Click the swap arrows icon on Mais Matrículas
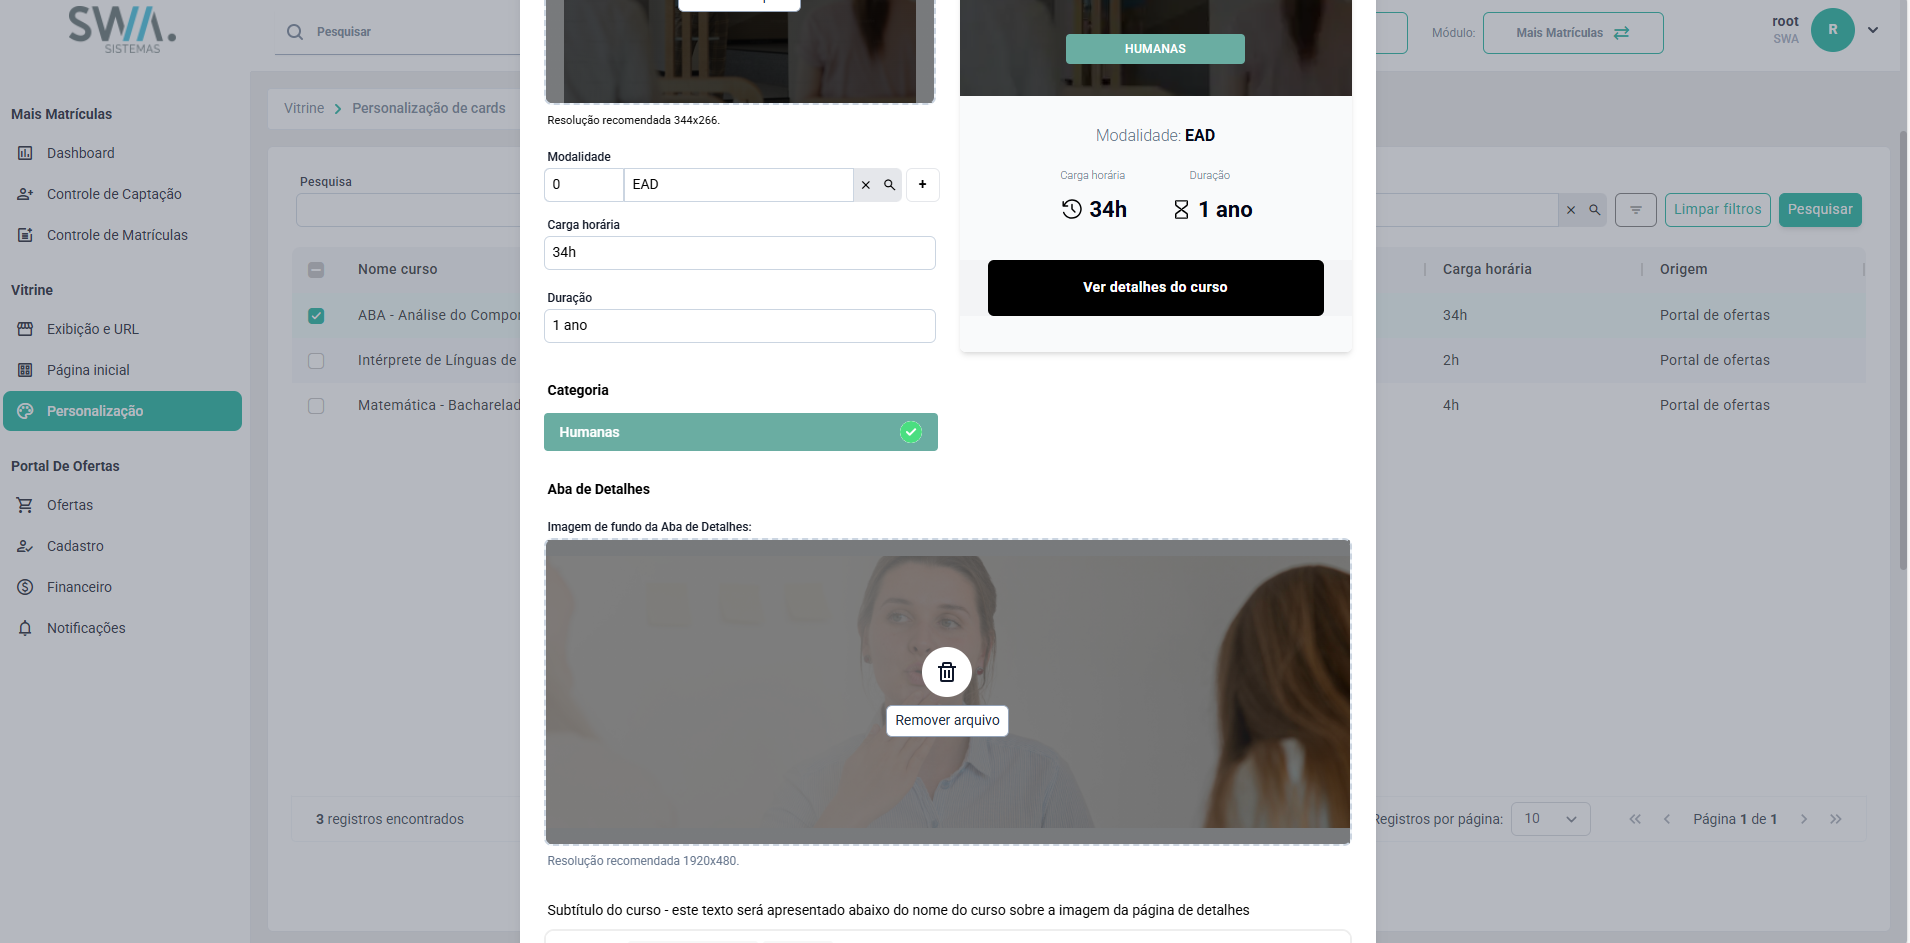Viewport: 1910px width, 943px height. (x=1621, y=33)
